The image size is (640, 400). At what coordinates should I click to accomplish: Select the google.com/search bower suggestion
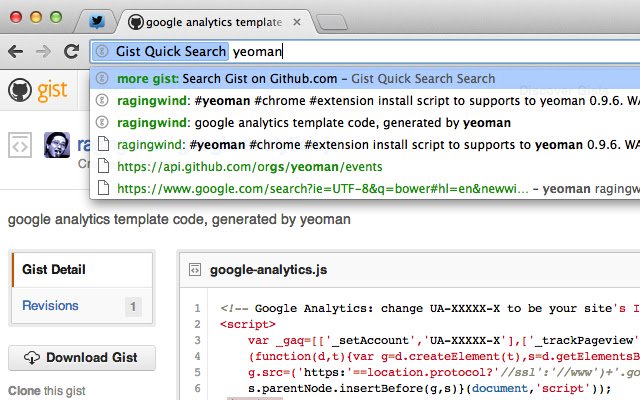365,189
